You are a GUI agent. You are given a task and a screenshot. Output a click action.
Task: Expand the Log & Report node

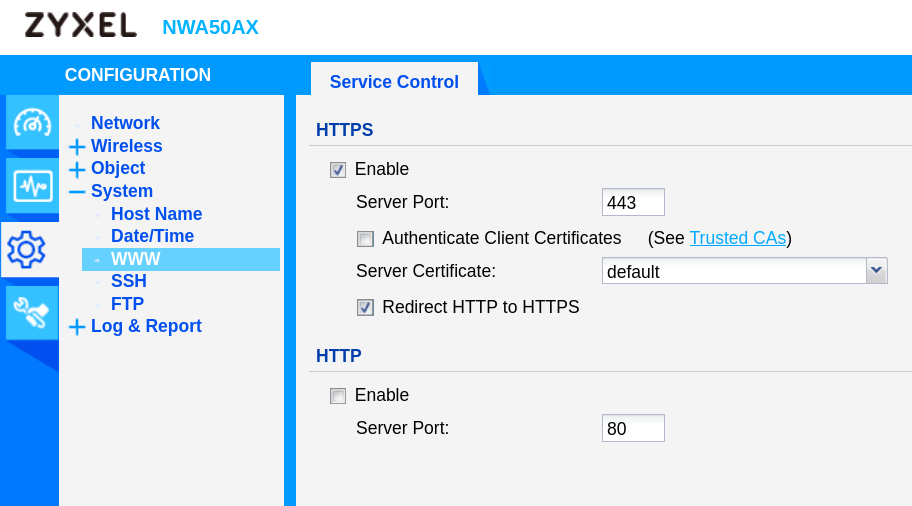[77, 327]
